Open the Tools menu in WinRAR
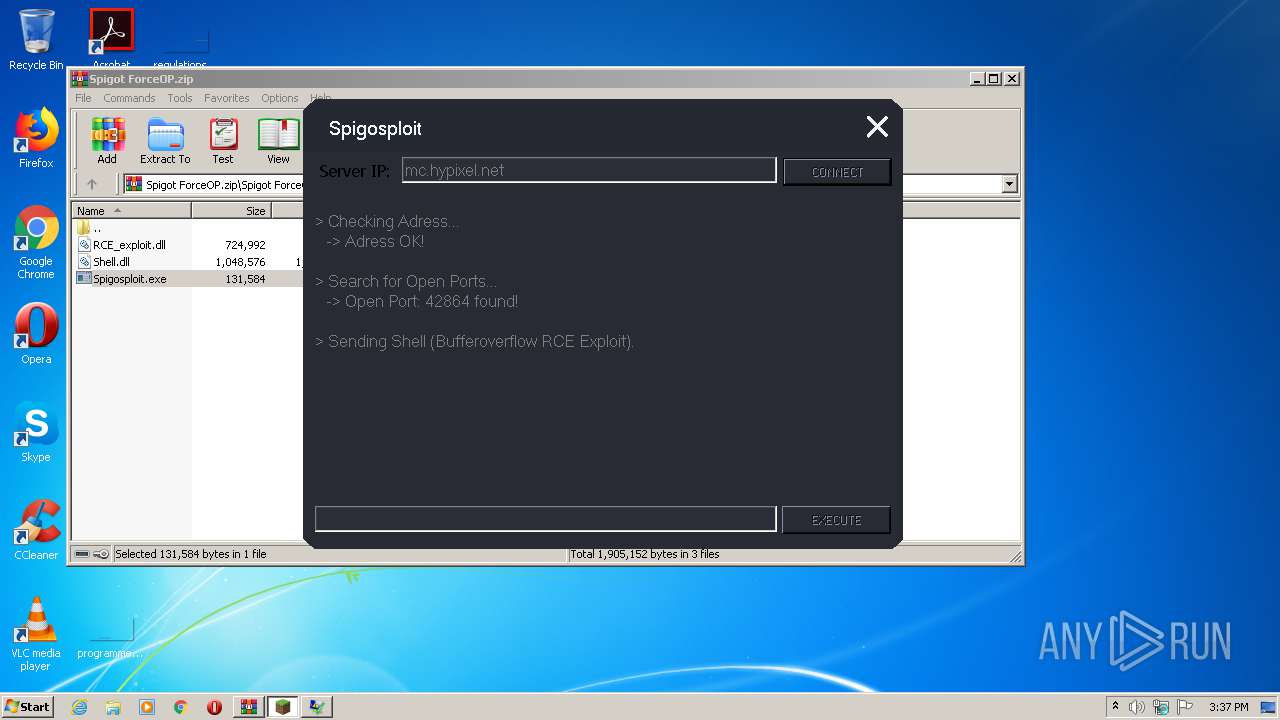This screenshot has height=720, width=1280. pos(180,98)
